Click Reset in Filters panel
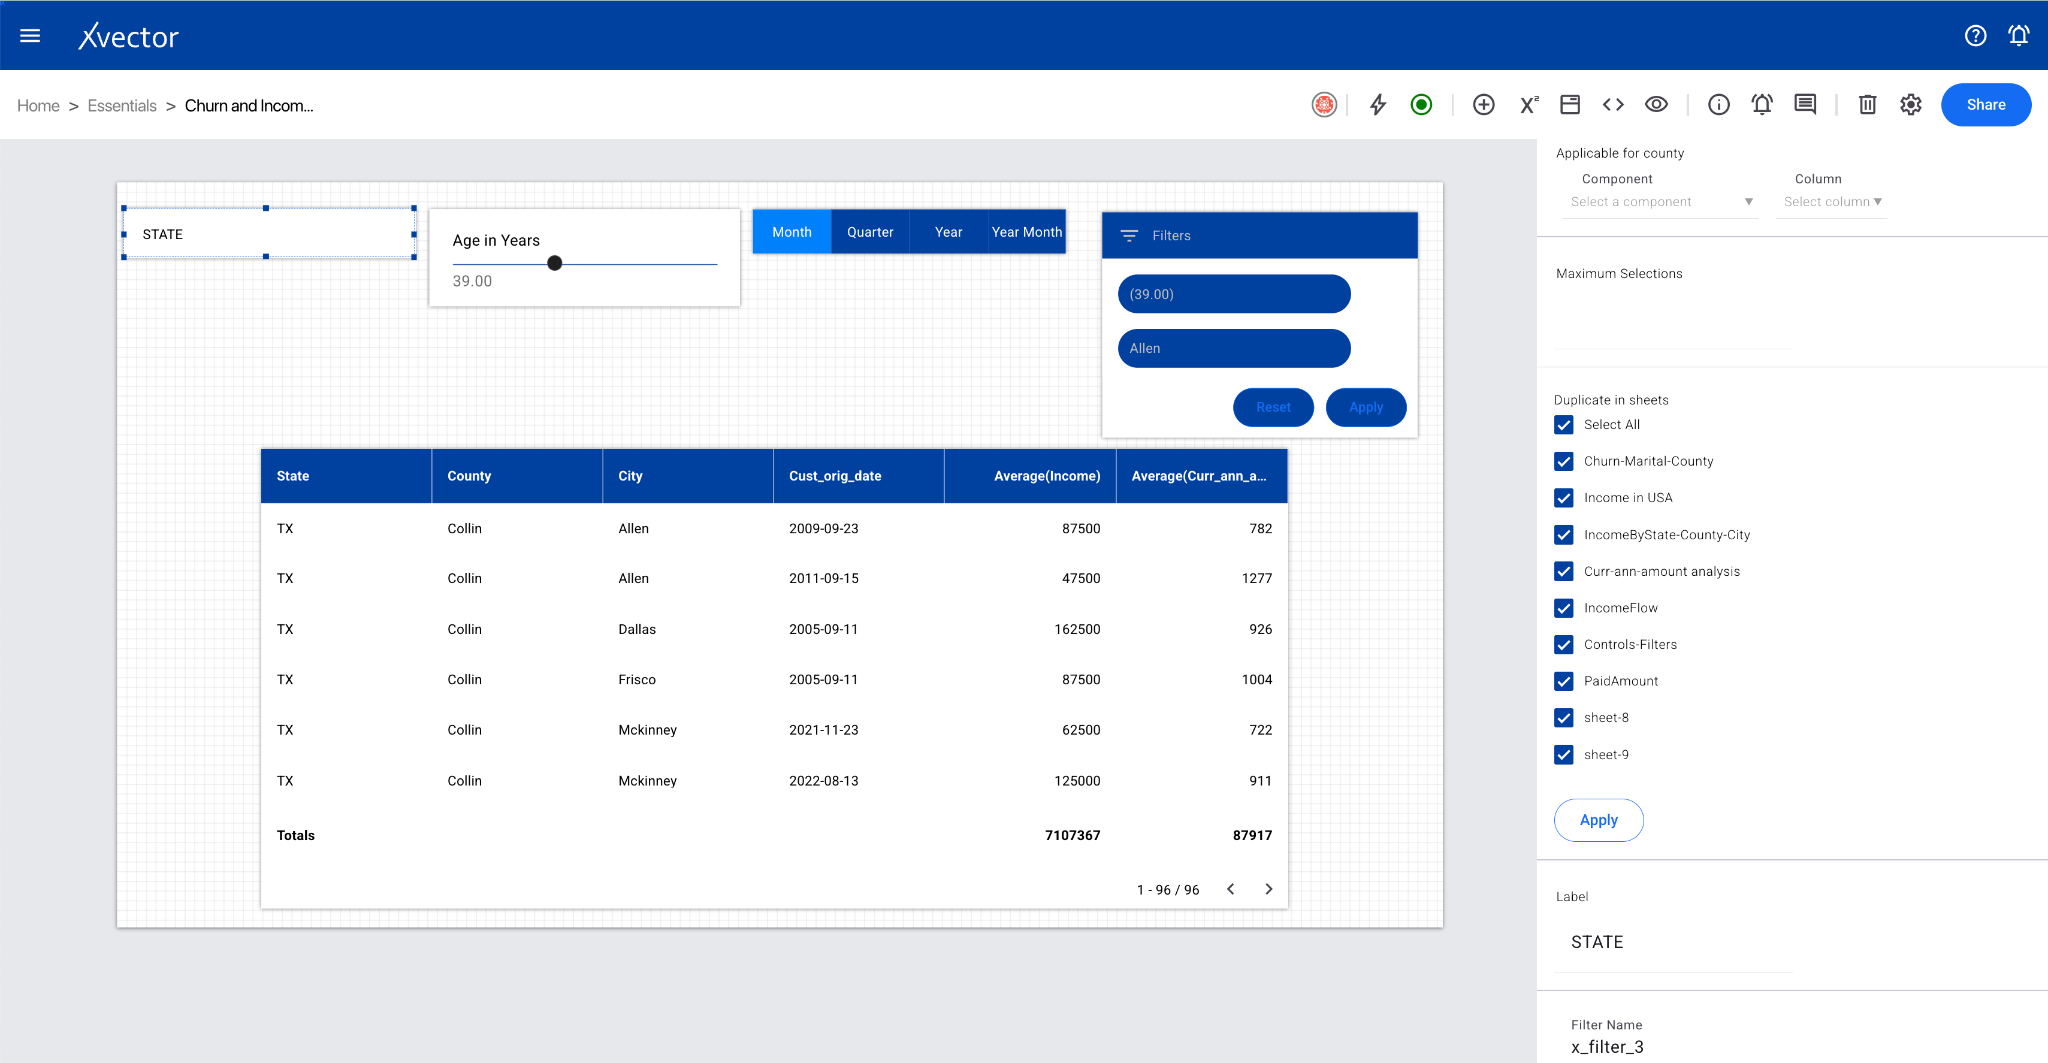This screenshot has width=2048, height=1063. (x=1273, y=407)
